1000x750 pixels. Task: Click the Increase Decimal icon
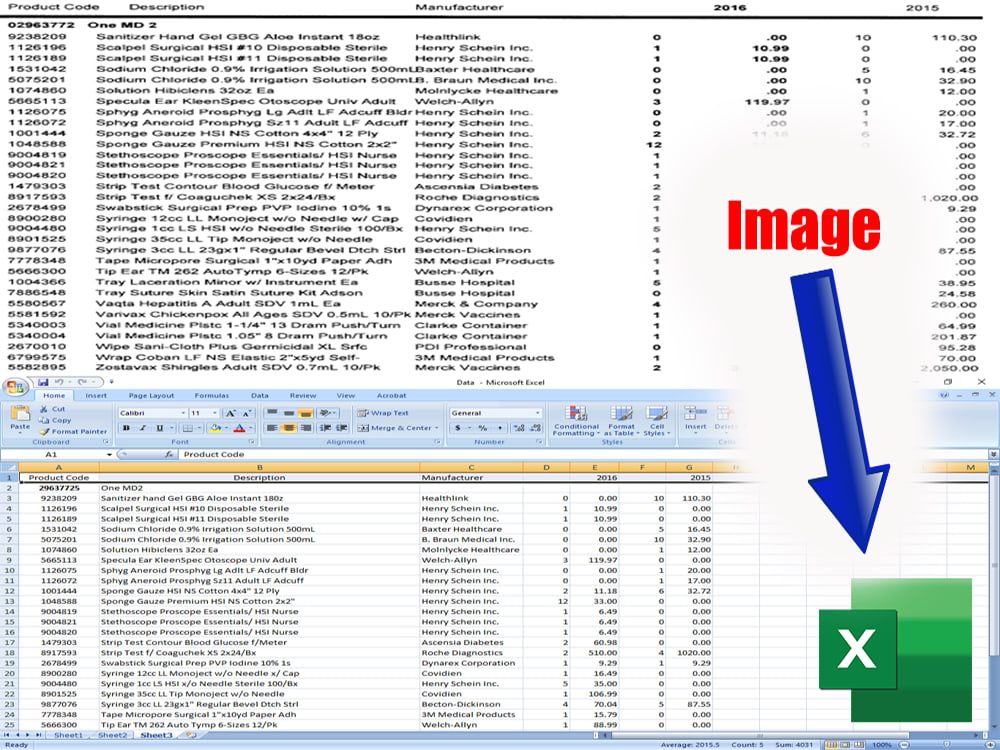tap(519, 428)
